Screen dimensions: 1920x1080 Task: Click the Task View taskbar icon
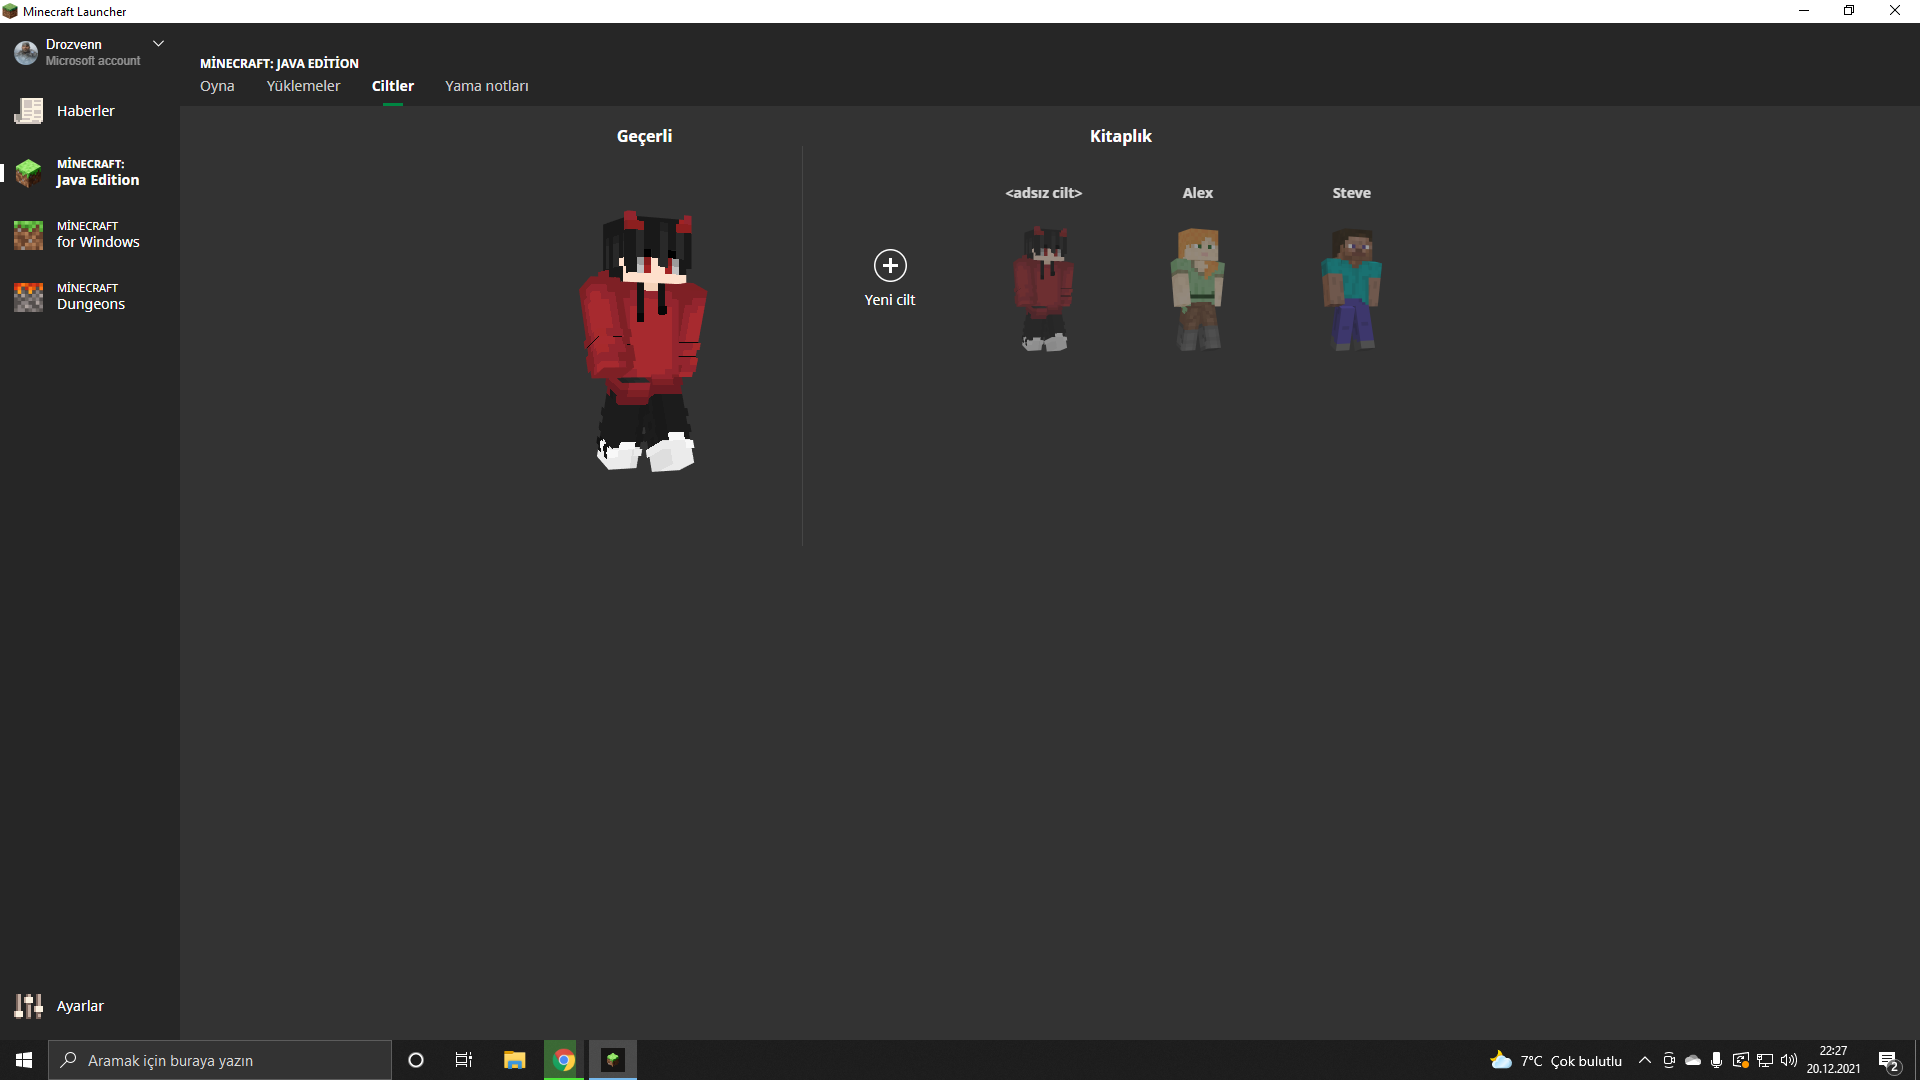click(464, 1060)
